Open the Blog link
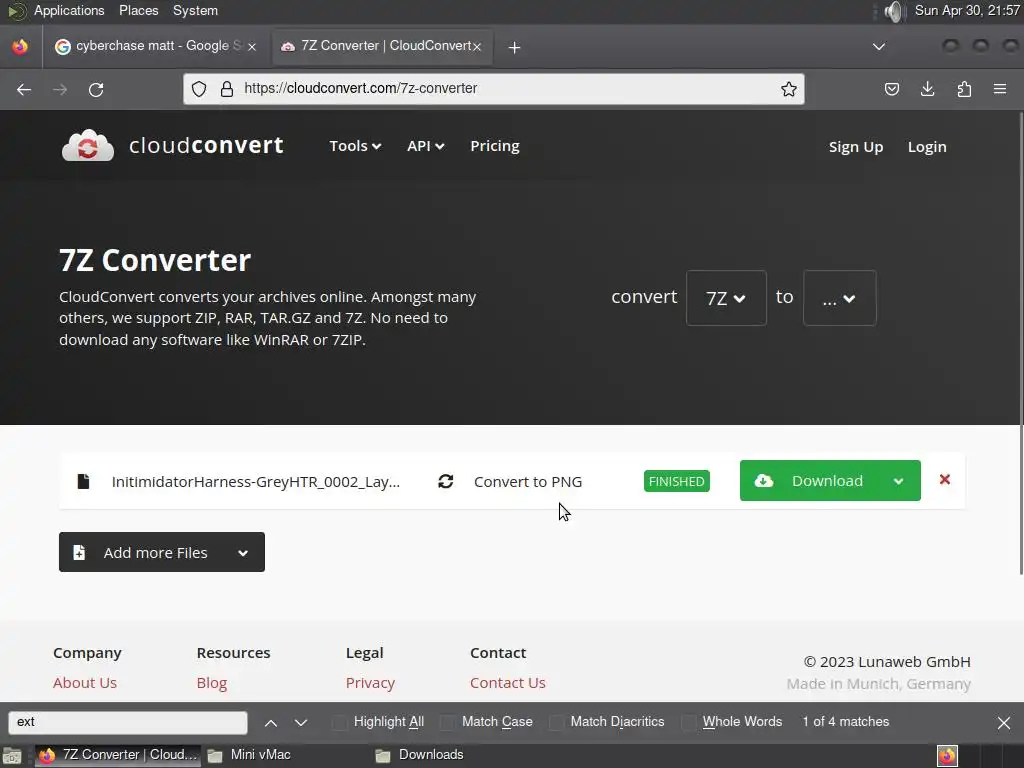 click(x=212, y=682)
